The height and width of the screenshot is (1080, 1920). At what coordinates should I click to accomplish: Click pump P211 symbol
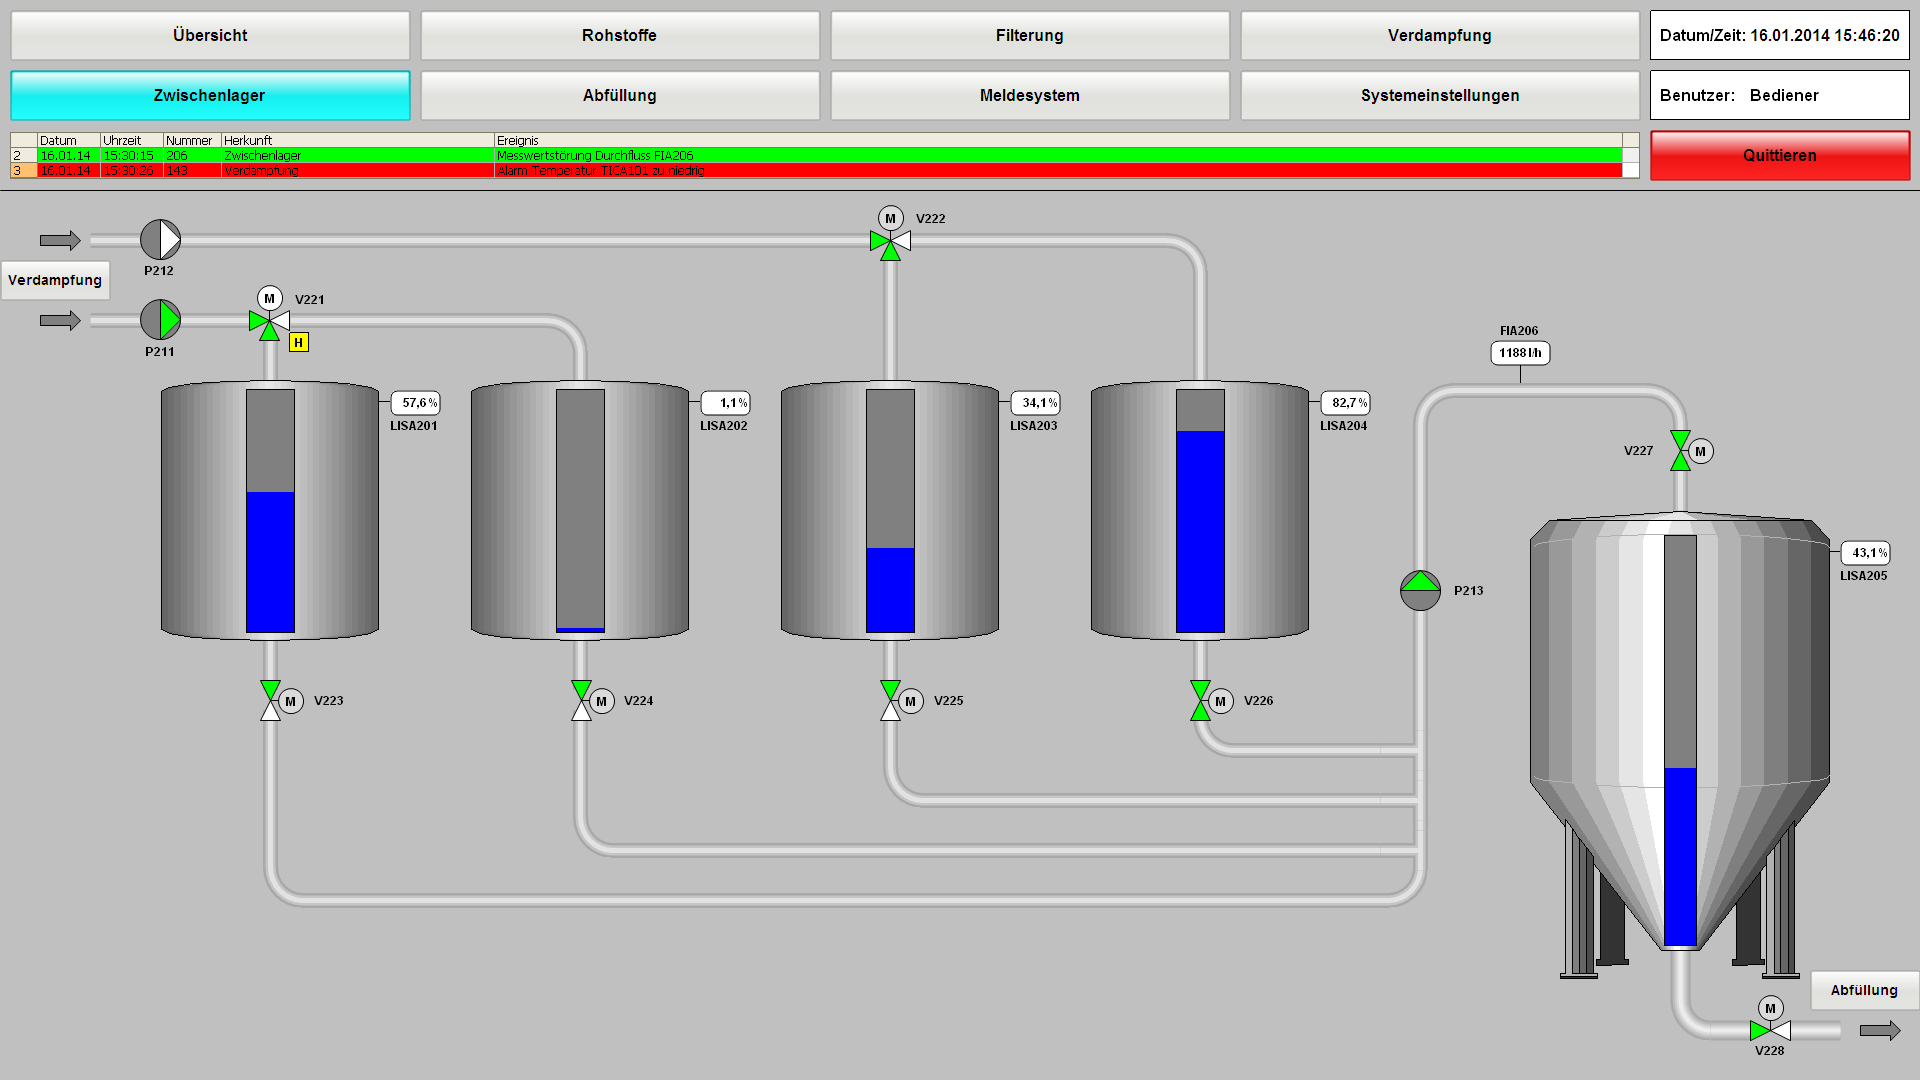point(160,320)
